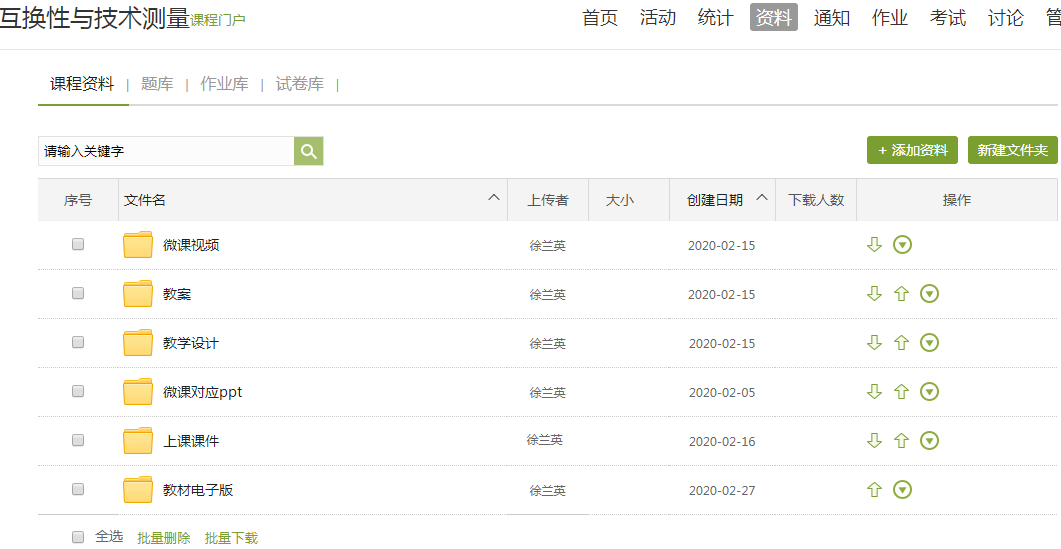Expand the 教案 row options dropdown
Image resolution: width=1061 pixels, height=549 pixels.
(929, 294)
